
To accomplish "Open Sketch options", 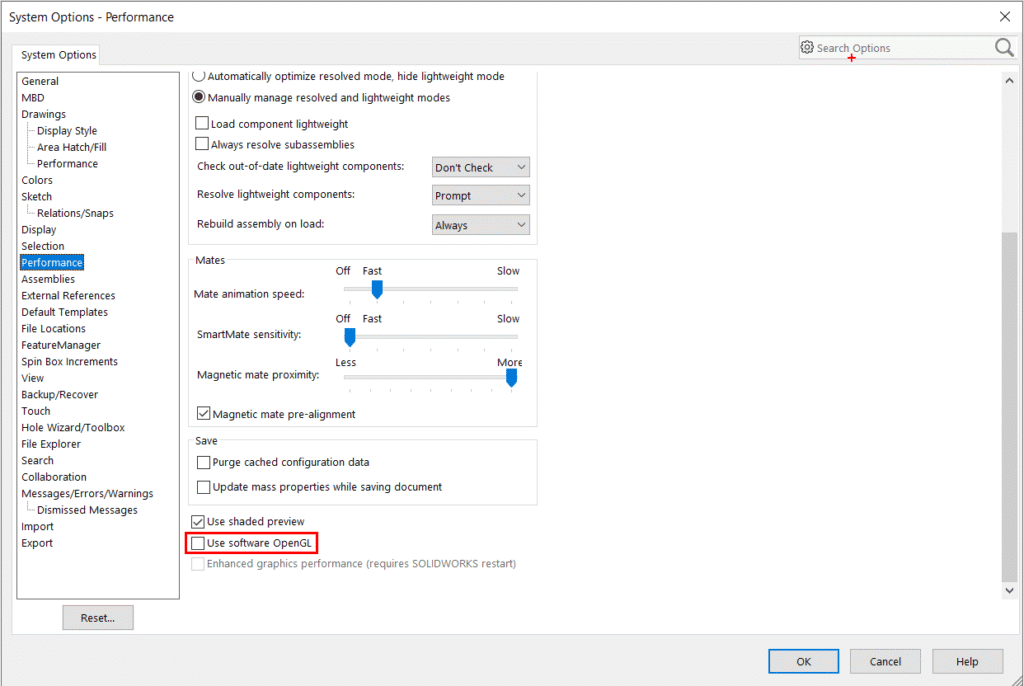I will (x=36, y=197).
